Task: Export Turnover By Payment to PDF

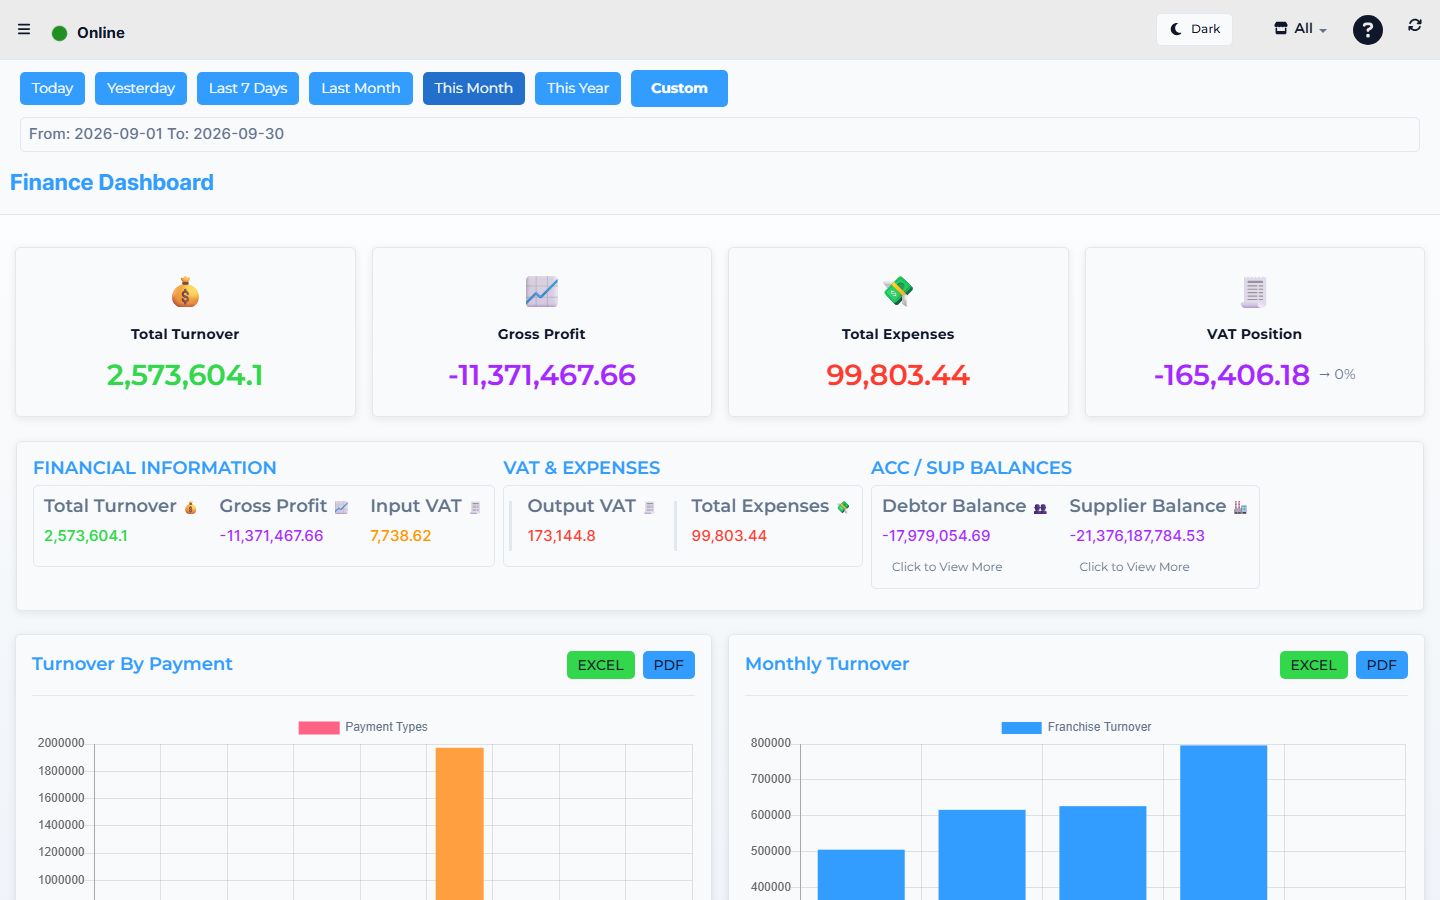Action: pos(669,665)
